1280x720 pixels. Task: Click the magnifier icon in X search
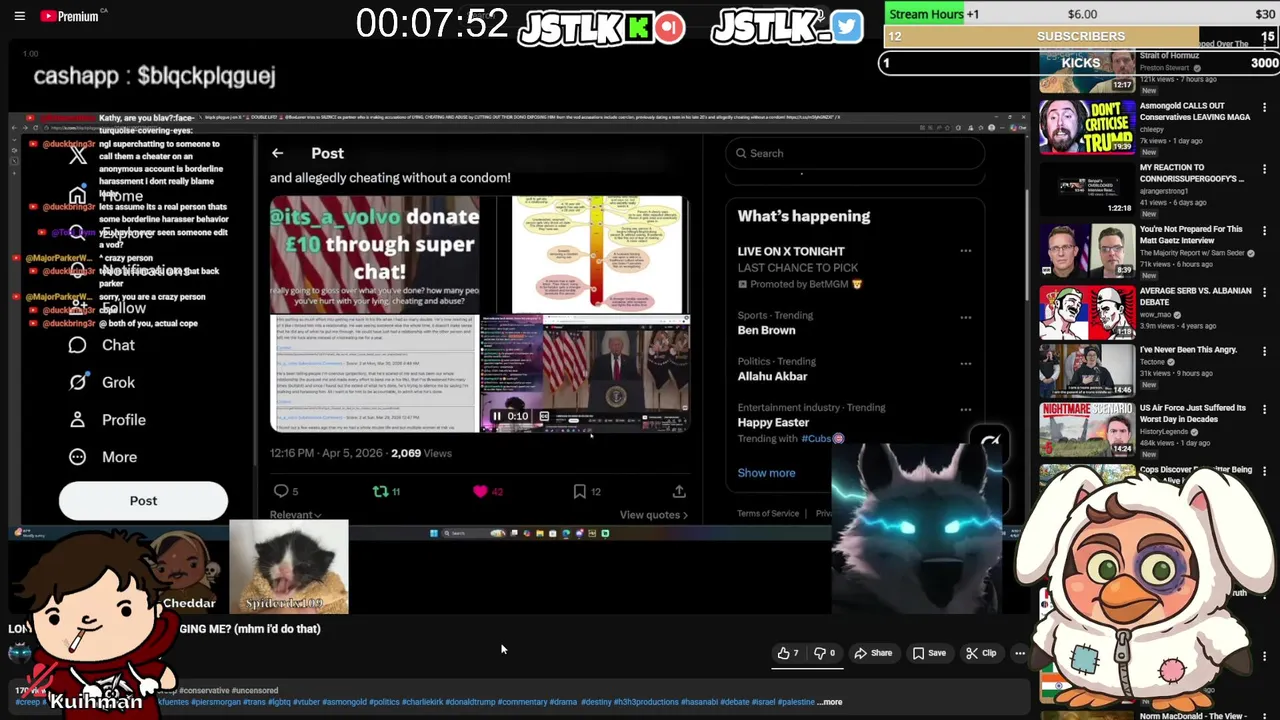[741, 153]
